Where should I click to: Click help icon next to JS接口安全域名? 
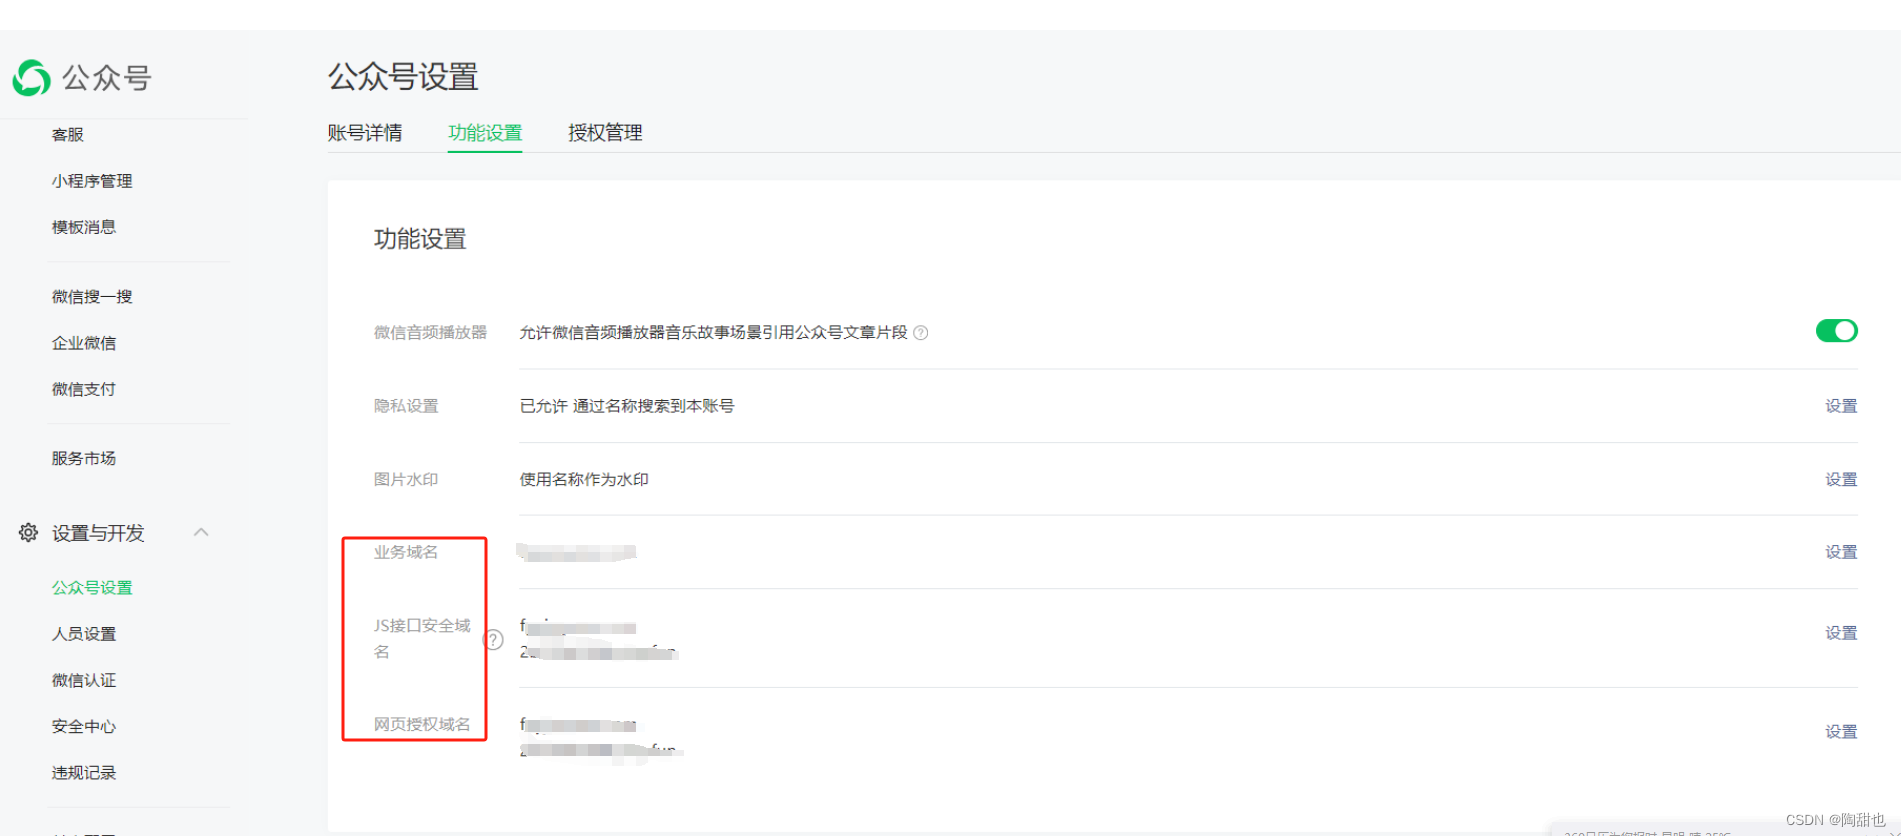tap(493, 640)
